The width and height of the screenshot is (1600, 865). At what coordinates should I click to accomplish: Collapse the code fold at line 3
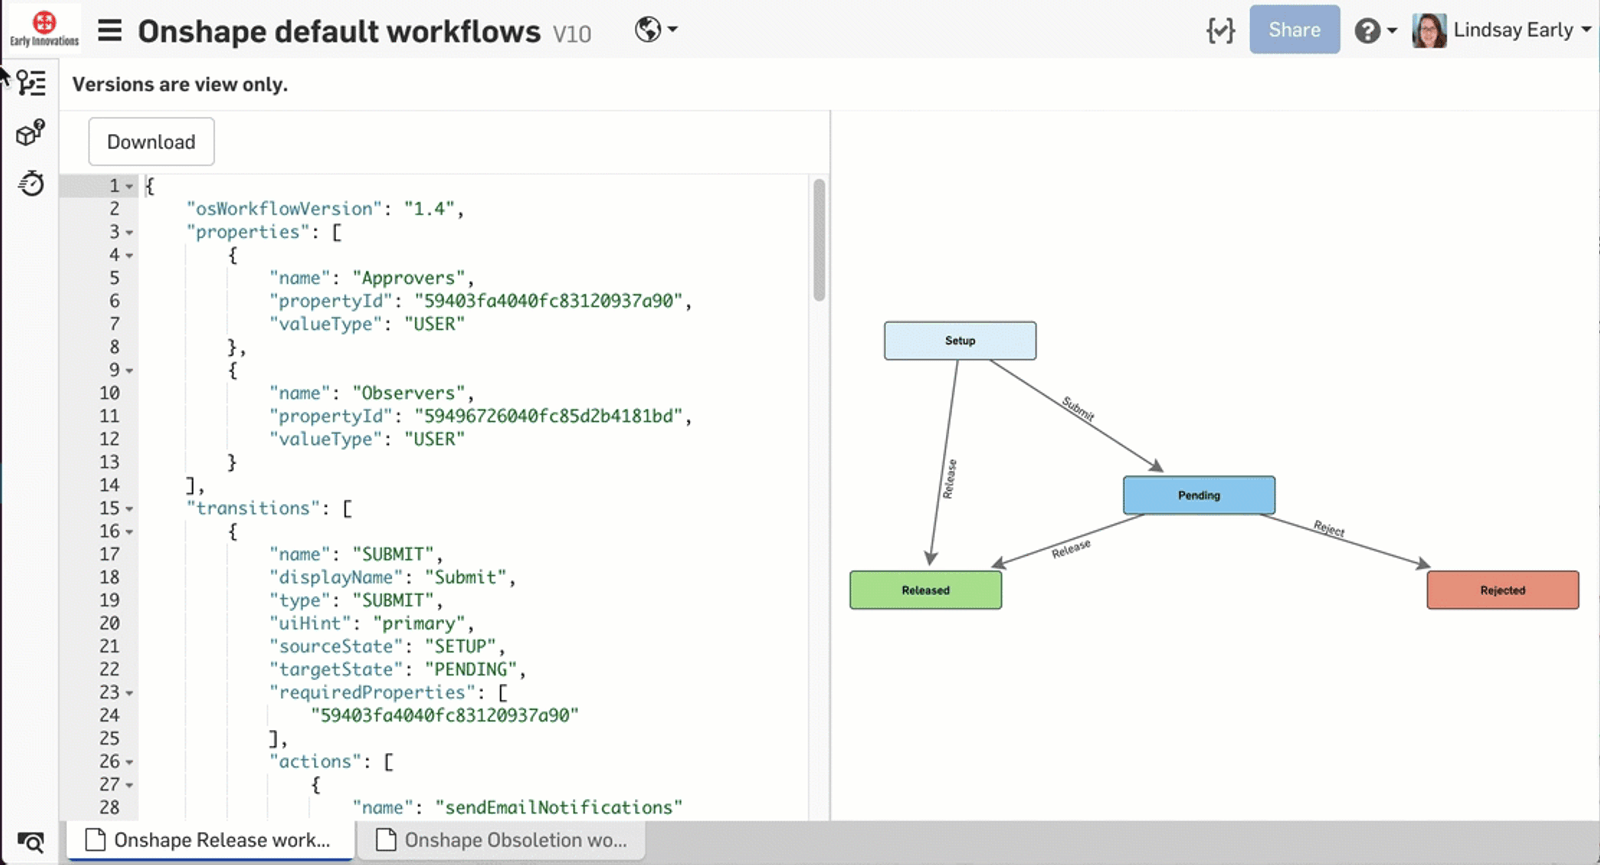point(130,233)
